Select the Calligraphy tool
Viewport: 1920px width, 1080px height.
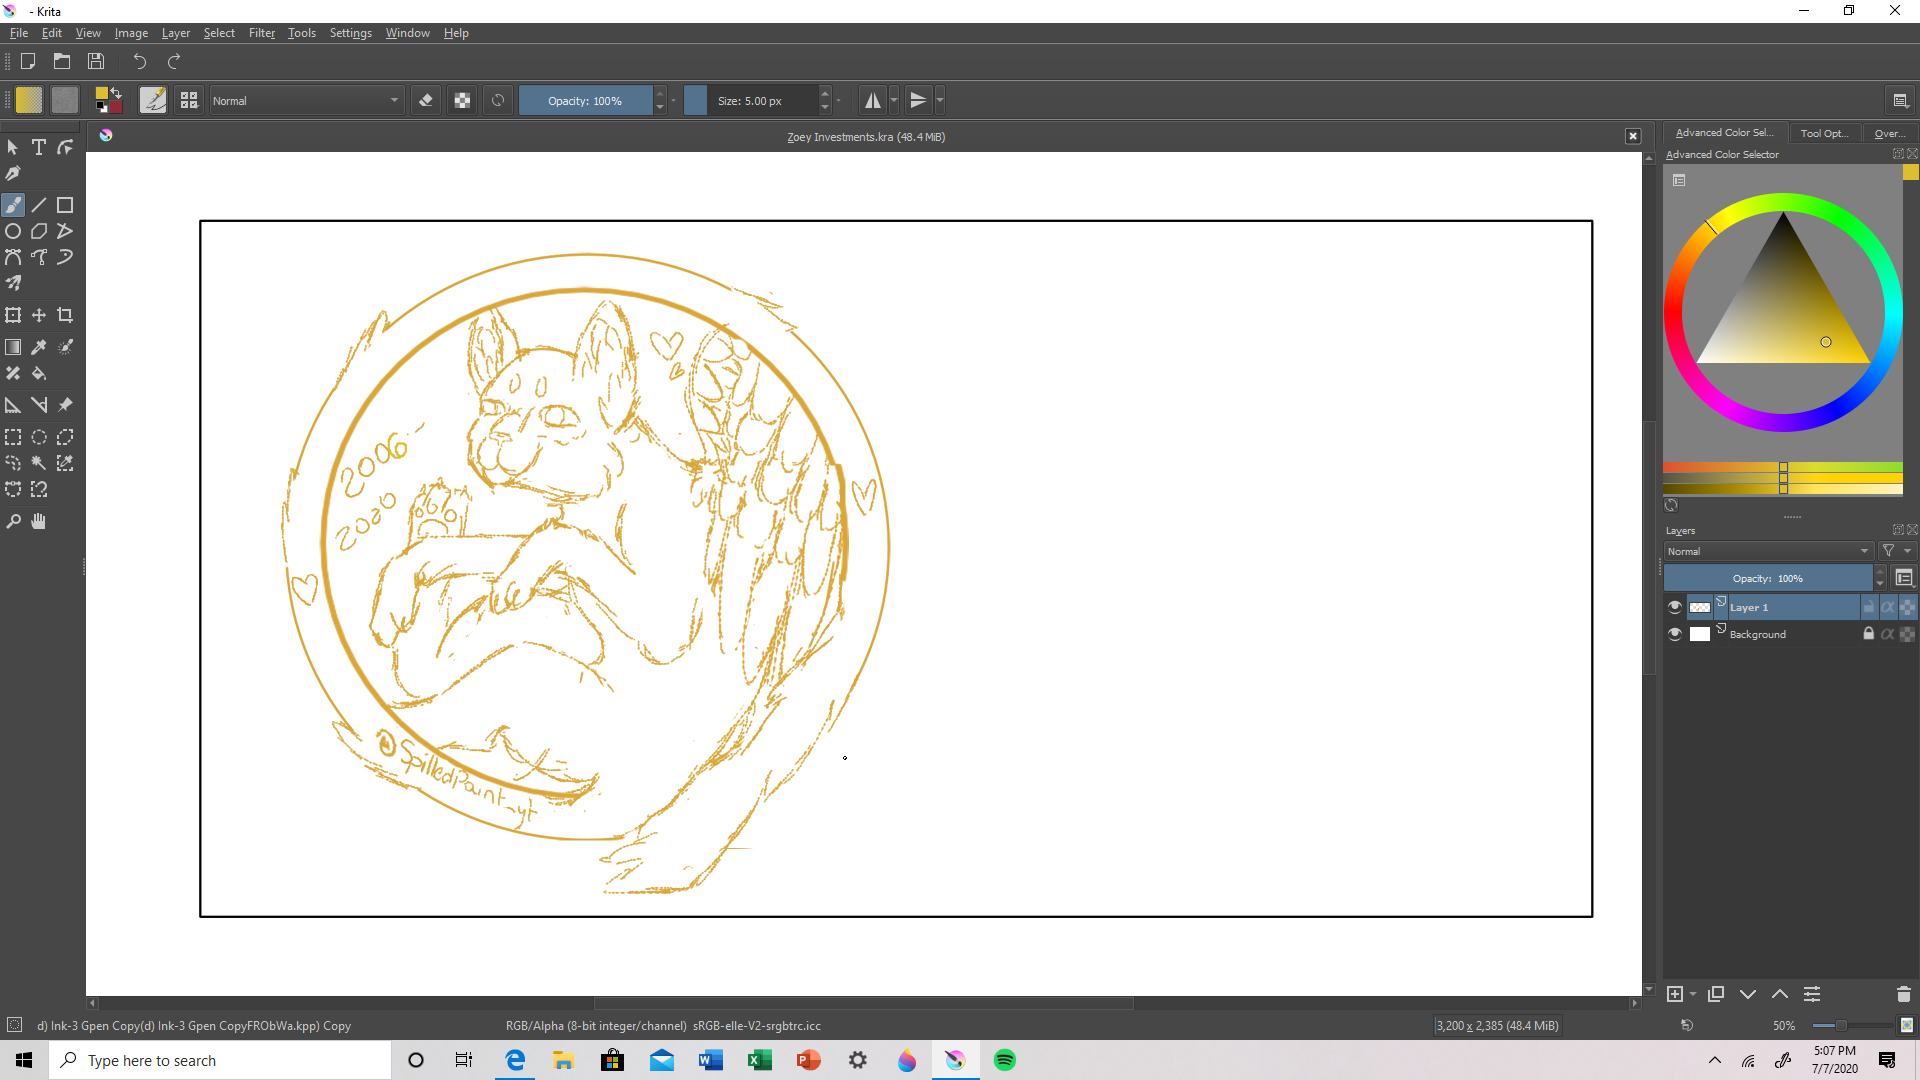tap(13, 173)
